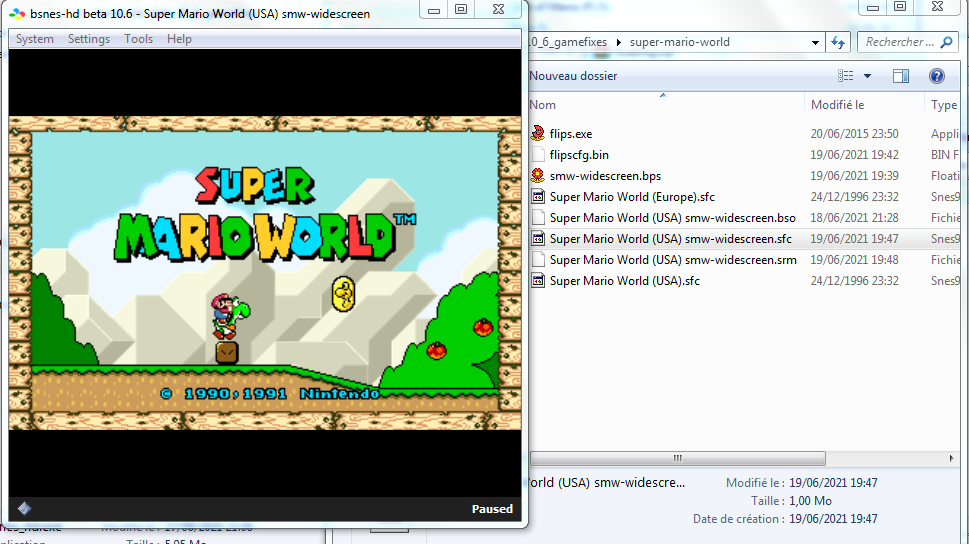The width and height of the screenshot is (969, 544).
Task: Select the smw-widescreen.srm save file
Action: click(672, 260)
